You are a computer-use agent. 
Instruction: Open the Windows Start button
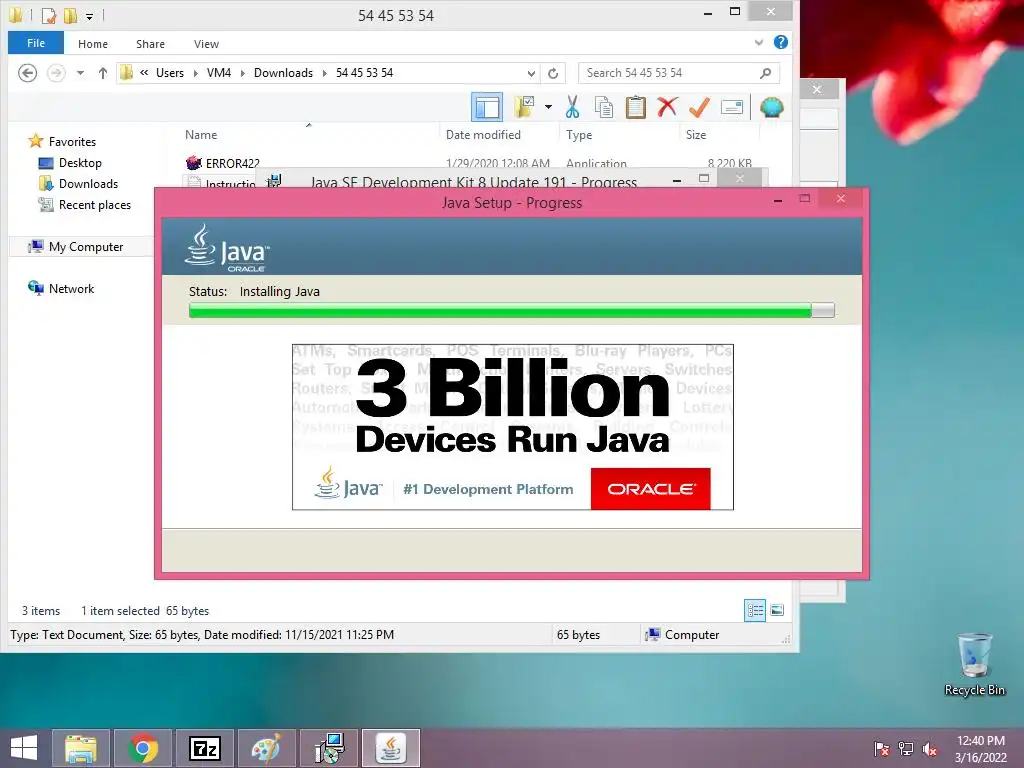point(24,748)
